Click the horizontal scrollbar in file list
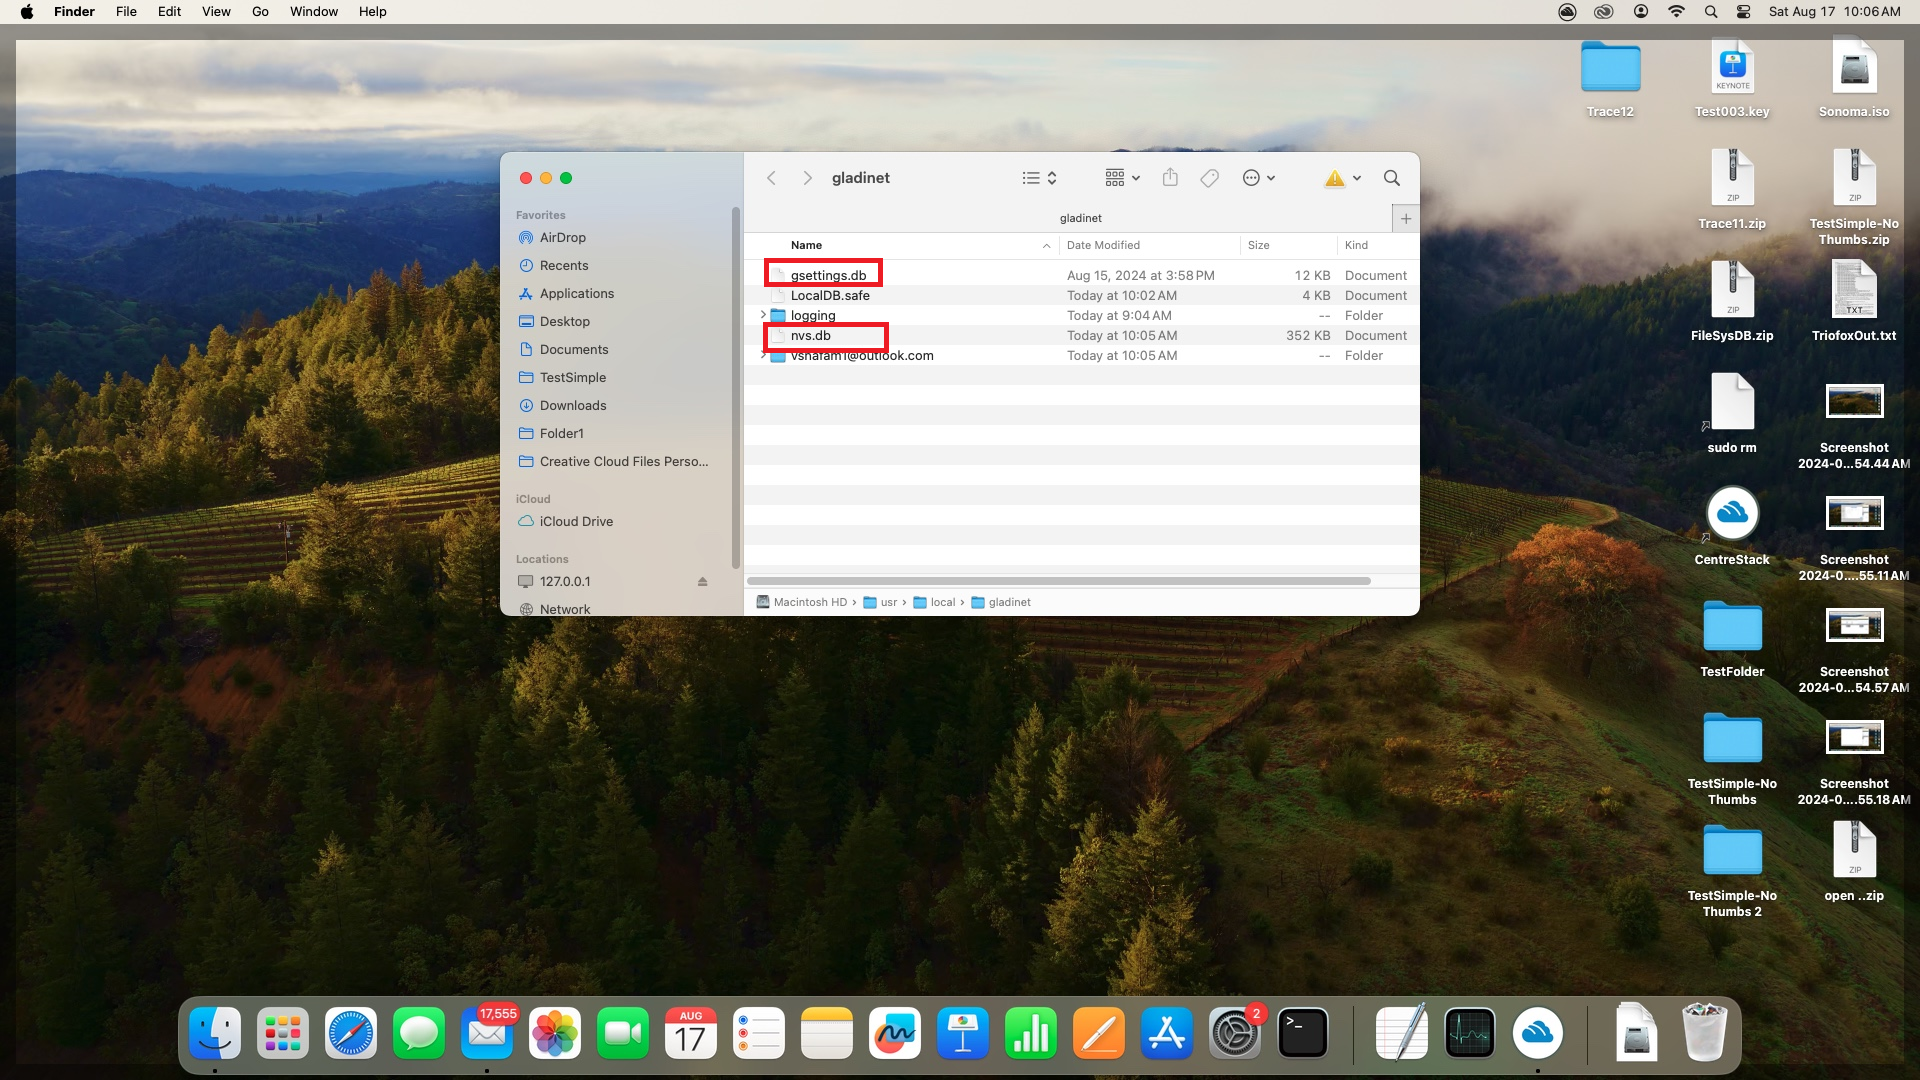Image resolution: width=1920 pixels, height=1080 pixels. coord(1058,581)
